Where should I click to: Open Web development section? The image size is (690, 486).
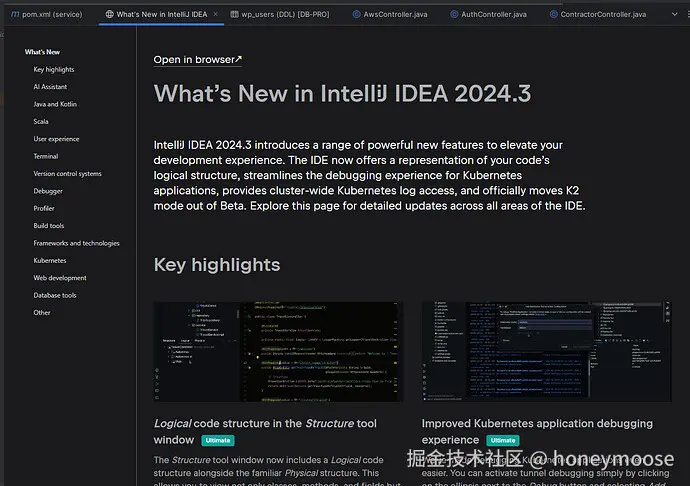point(60,278)
